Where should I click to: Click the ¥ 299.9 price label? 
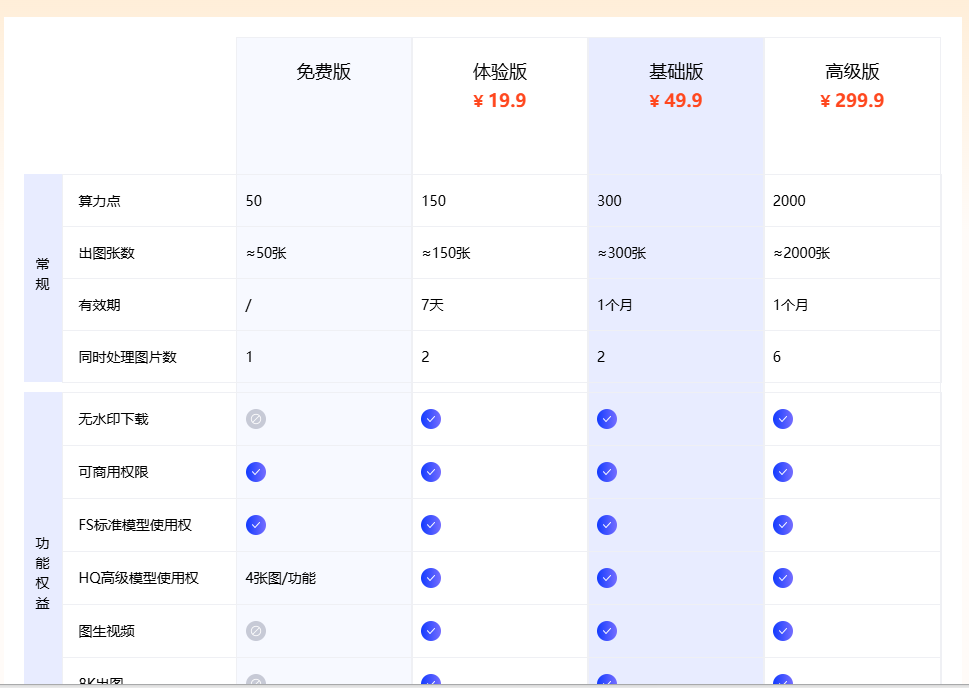click(x=852, y=101)
